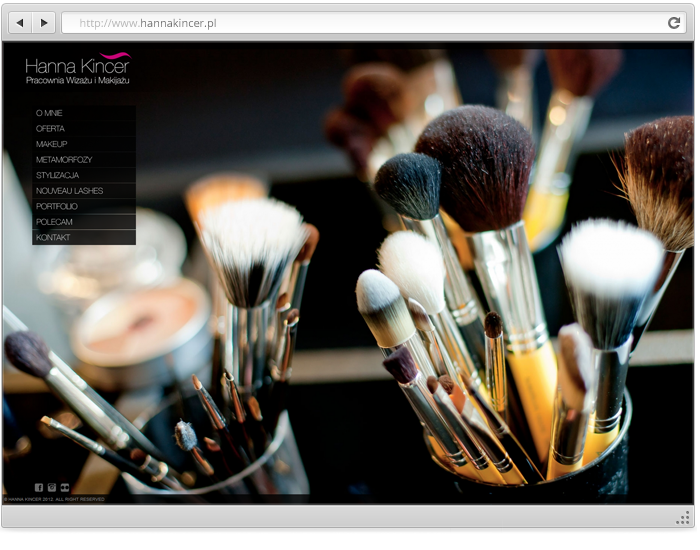Select NOUVEAU LASHES in the menu

(84, 191)
